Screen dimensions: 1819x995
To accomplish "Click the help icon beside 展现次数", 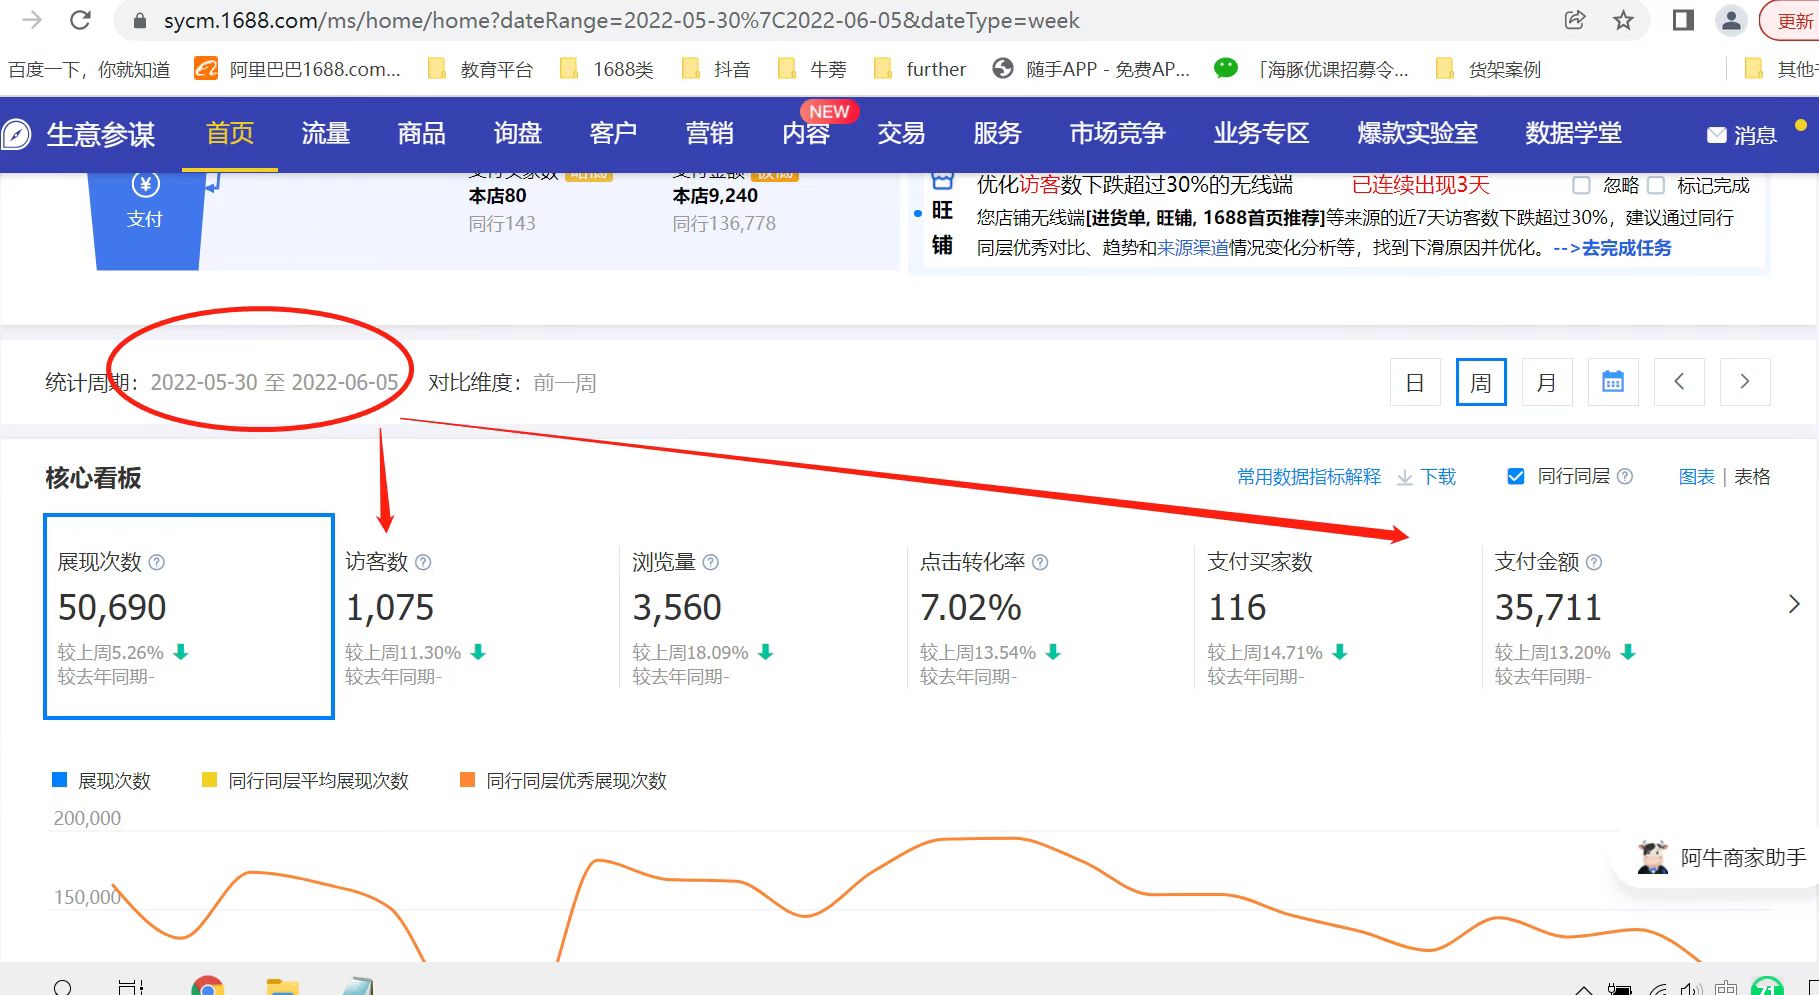I will coord(157,563).
